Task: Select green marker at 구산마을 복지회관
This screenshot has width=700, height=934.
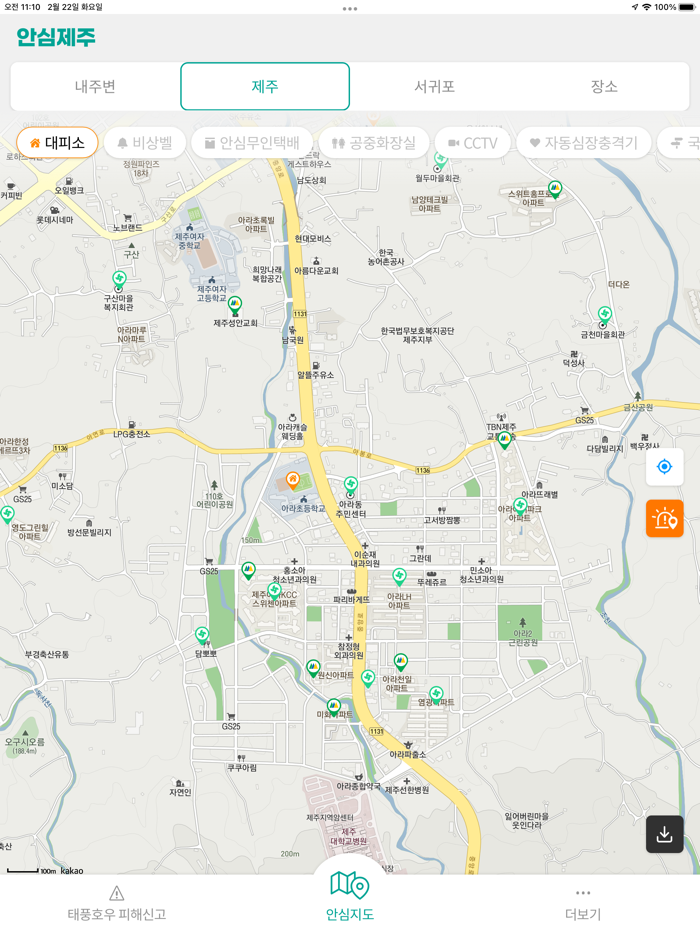Action: pos(119,279)
